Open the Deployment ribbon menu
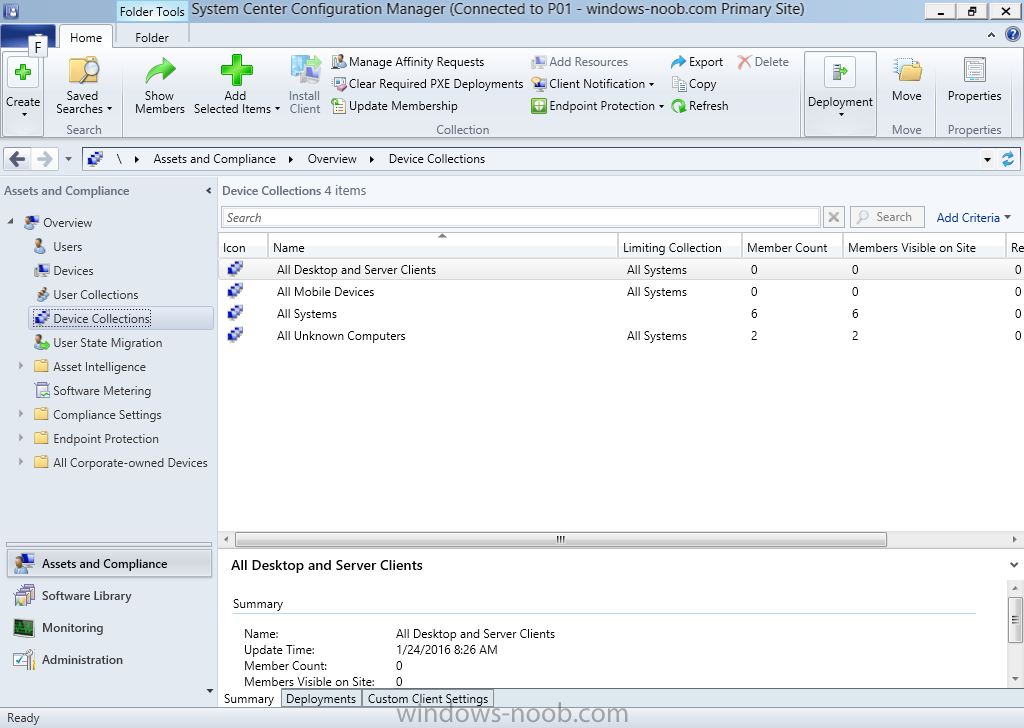 pyautogui.click(x=840, y=93)
